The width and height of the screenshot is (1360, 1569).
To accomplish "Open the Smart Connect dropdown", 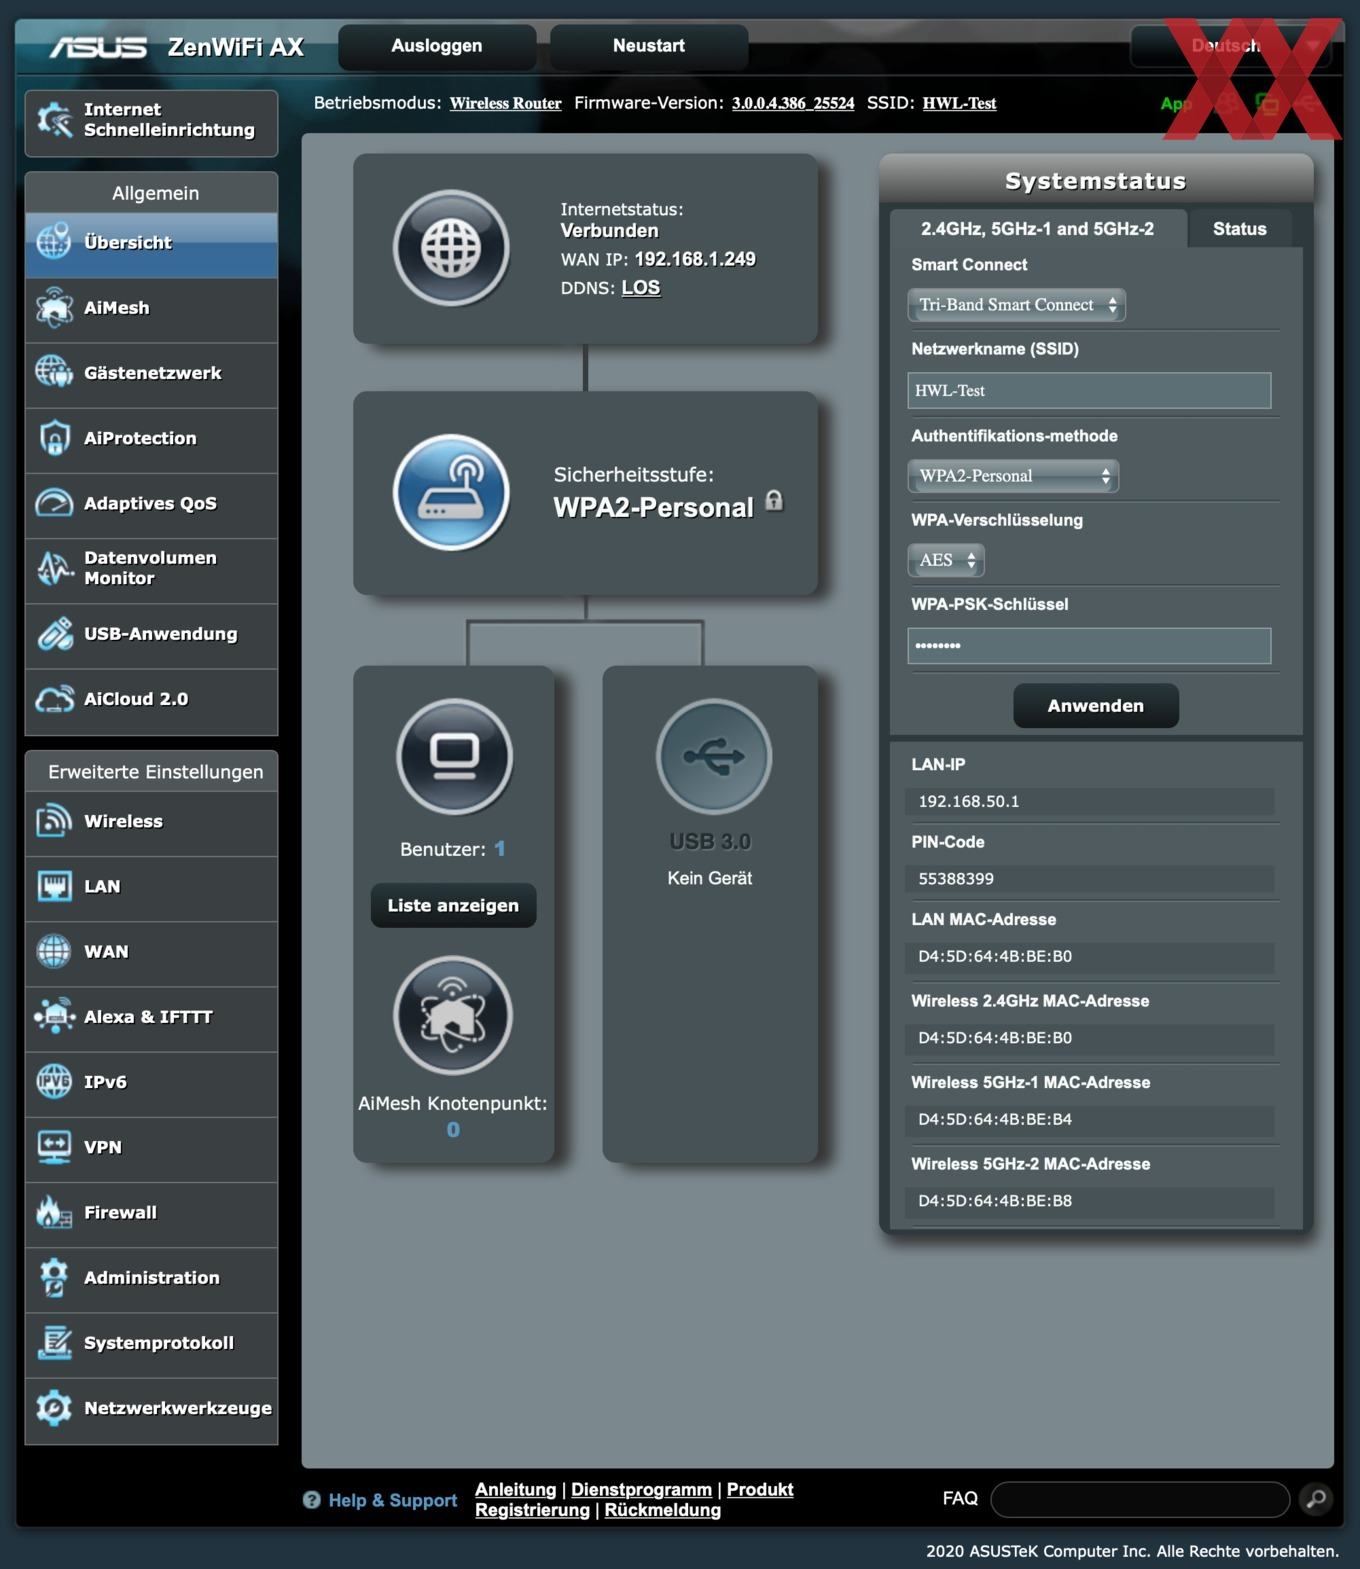I will [x=1016, y=305].
